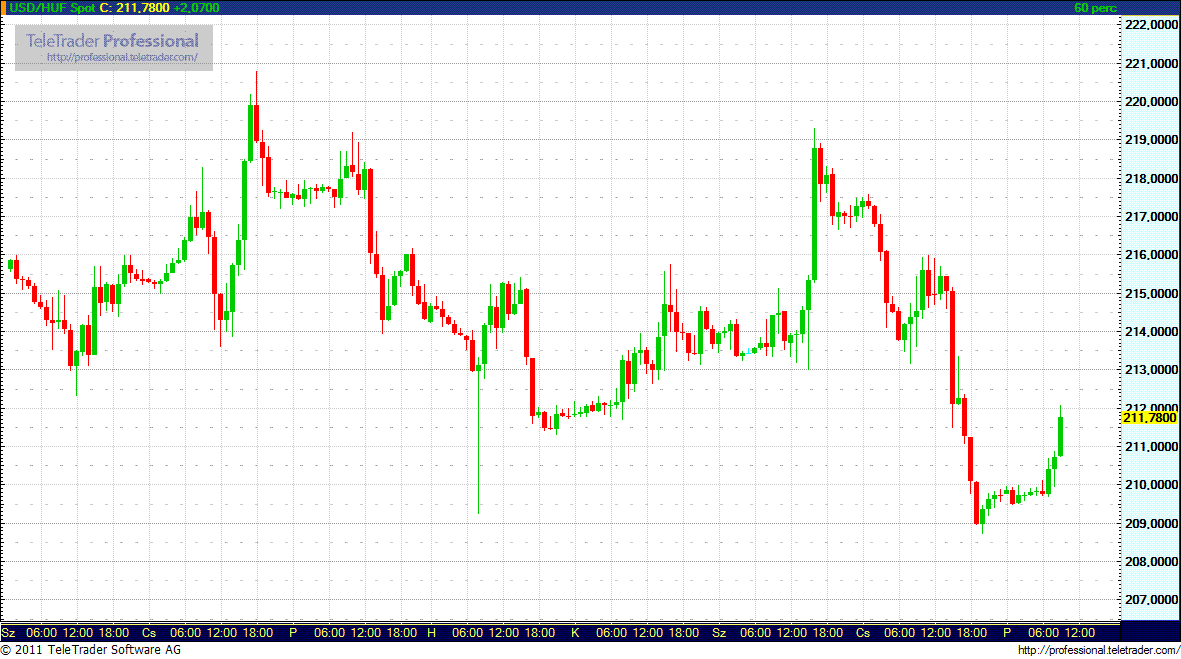
Task: Click the lowest red candle near 209
Action: (976, 503)
